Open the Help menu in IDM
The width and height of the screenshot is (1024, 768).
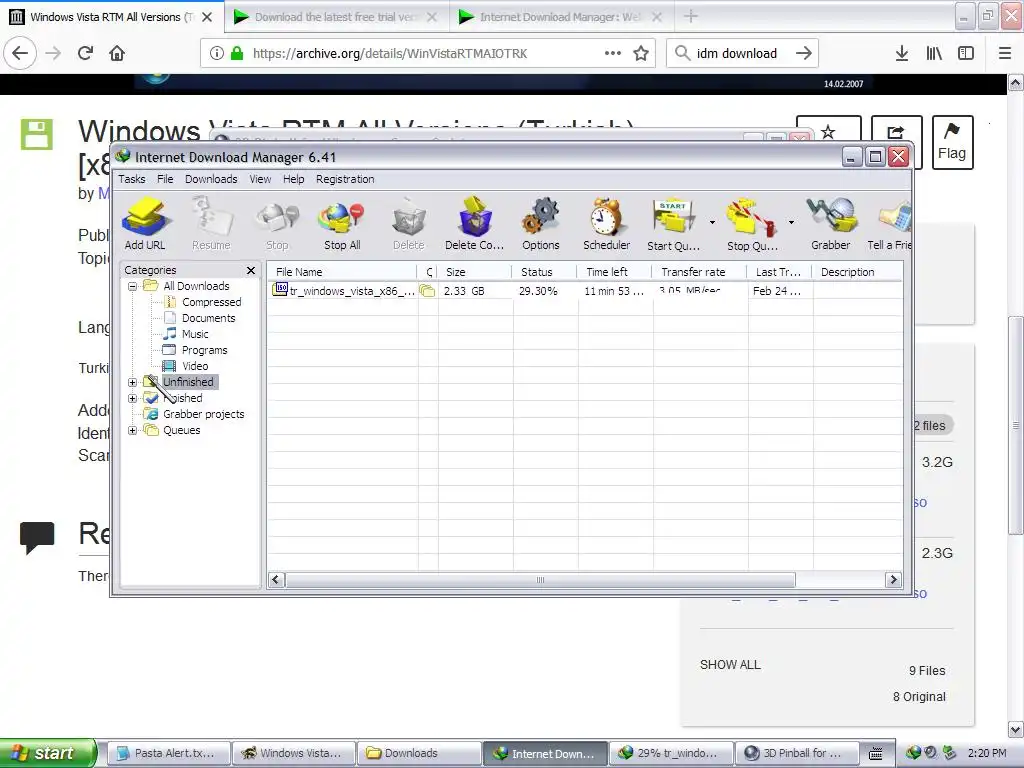(293, 179)
